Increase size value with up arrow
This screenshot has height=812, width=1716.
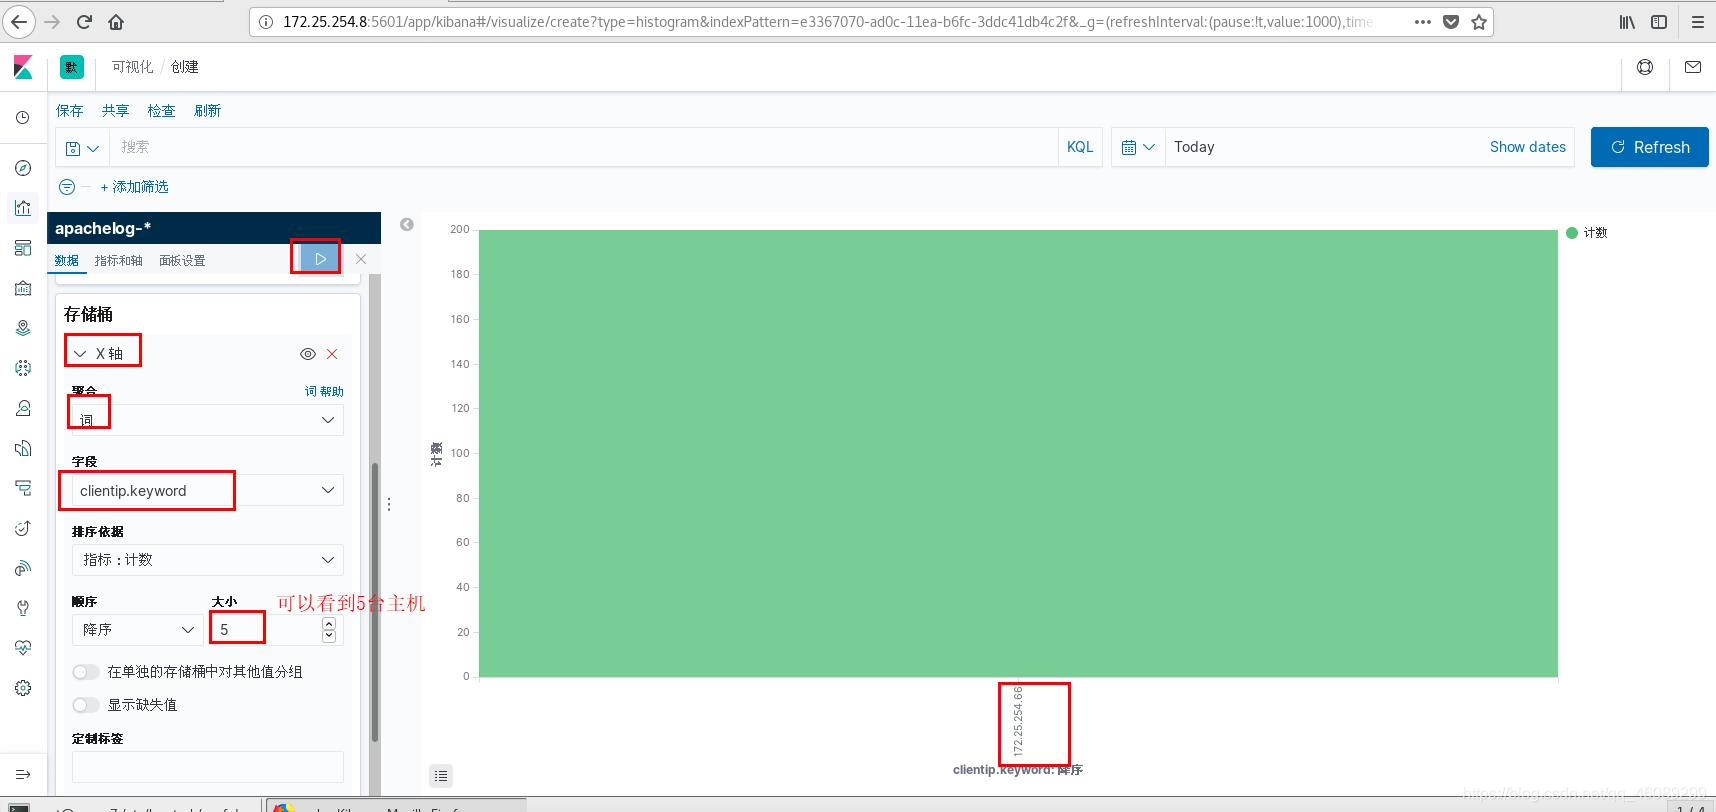click(x=329, y=623)
